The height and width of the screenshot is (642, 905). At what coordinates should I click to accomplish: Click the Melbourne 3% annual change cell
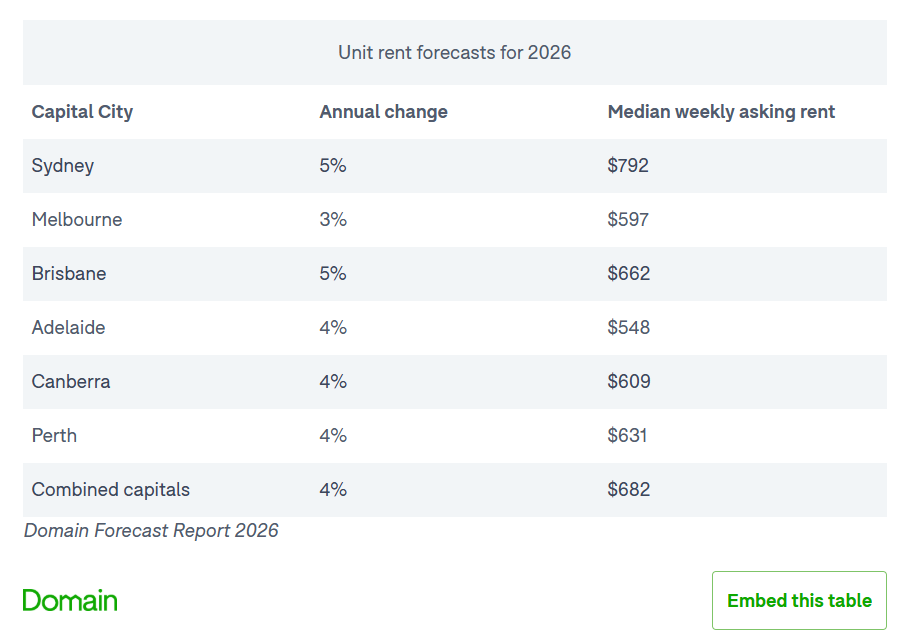(x=333, y=220)
